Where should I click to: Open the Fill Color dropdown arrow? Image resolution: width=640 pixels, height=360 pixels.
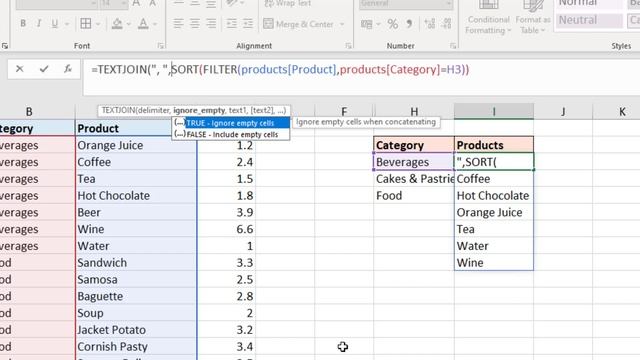point(129,24)
